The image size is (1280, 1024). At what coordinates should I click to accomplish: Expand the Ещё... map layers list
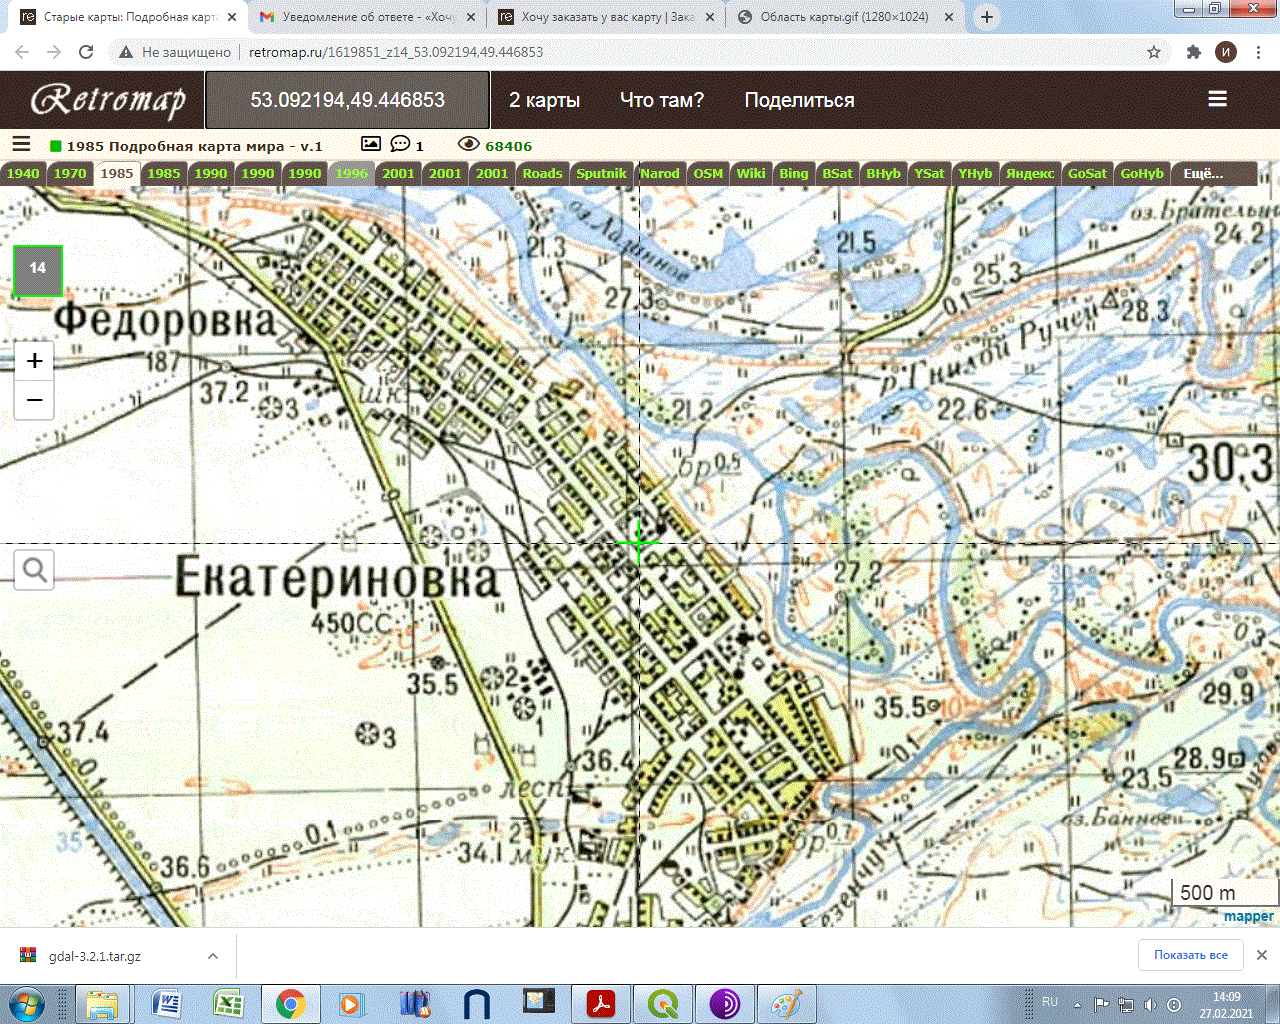(x=1203, y=173)
